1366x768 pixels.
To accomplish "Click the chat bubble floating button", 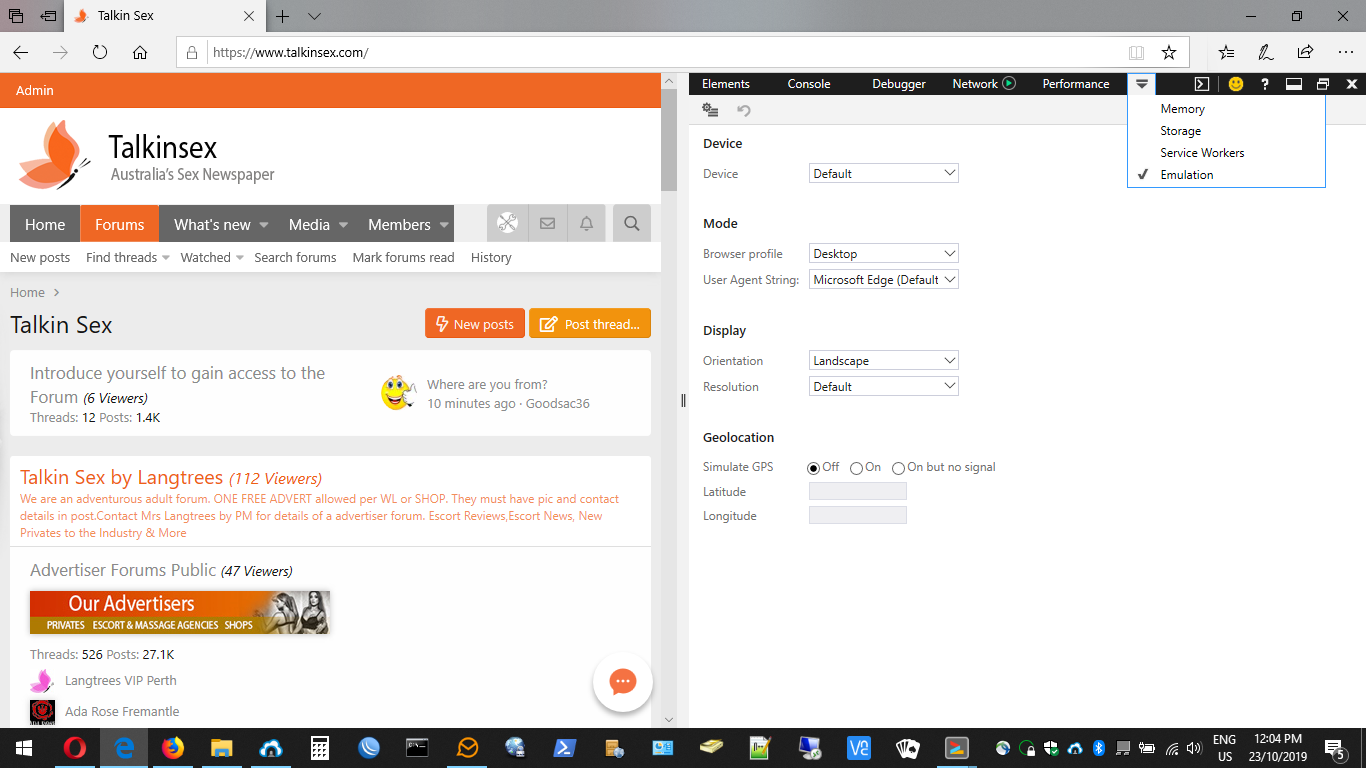I will (x=622, y=682).
